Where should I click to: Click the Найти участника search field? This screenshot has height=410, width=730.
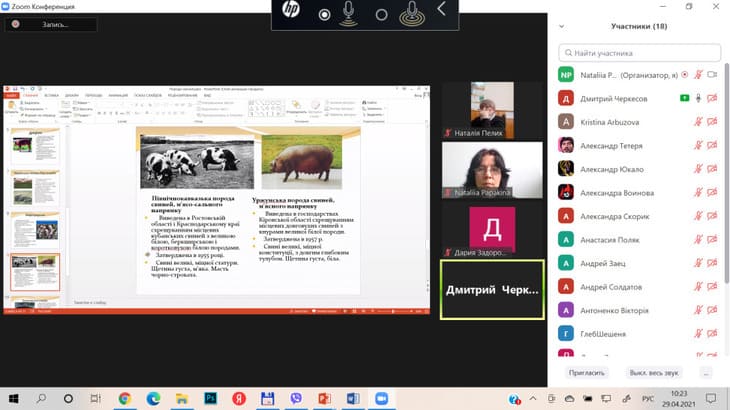tap(640, 51)
